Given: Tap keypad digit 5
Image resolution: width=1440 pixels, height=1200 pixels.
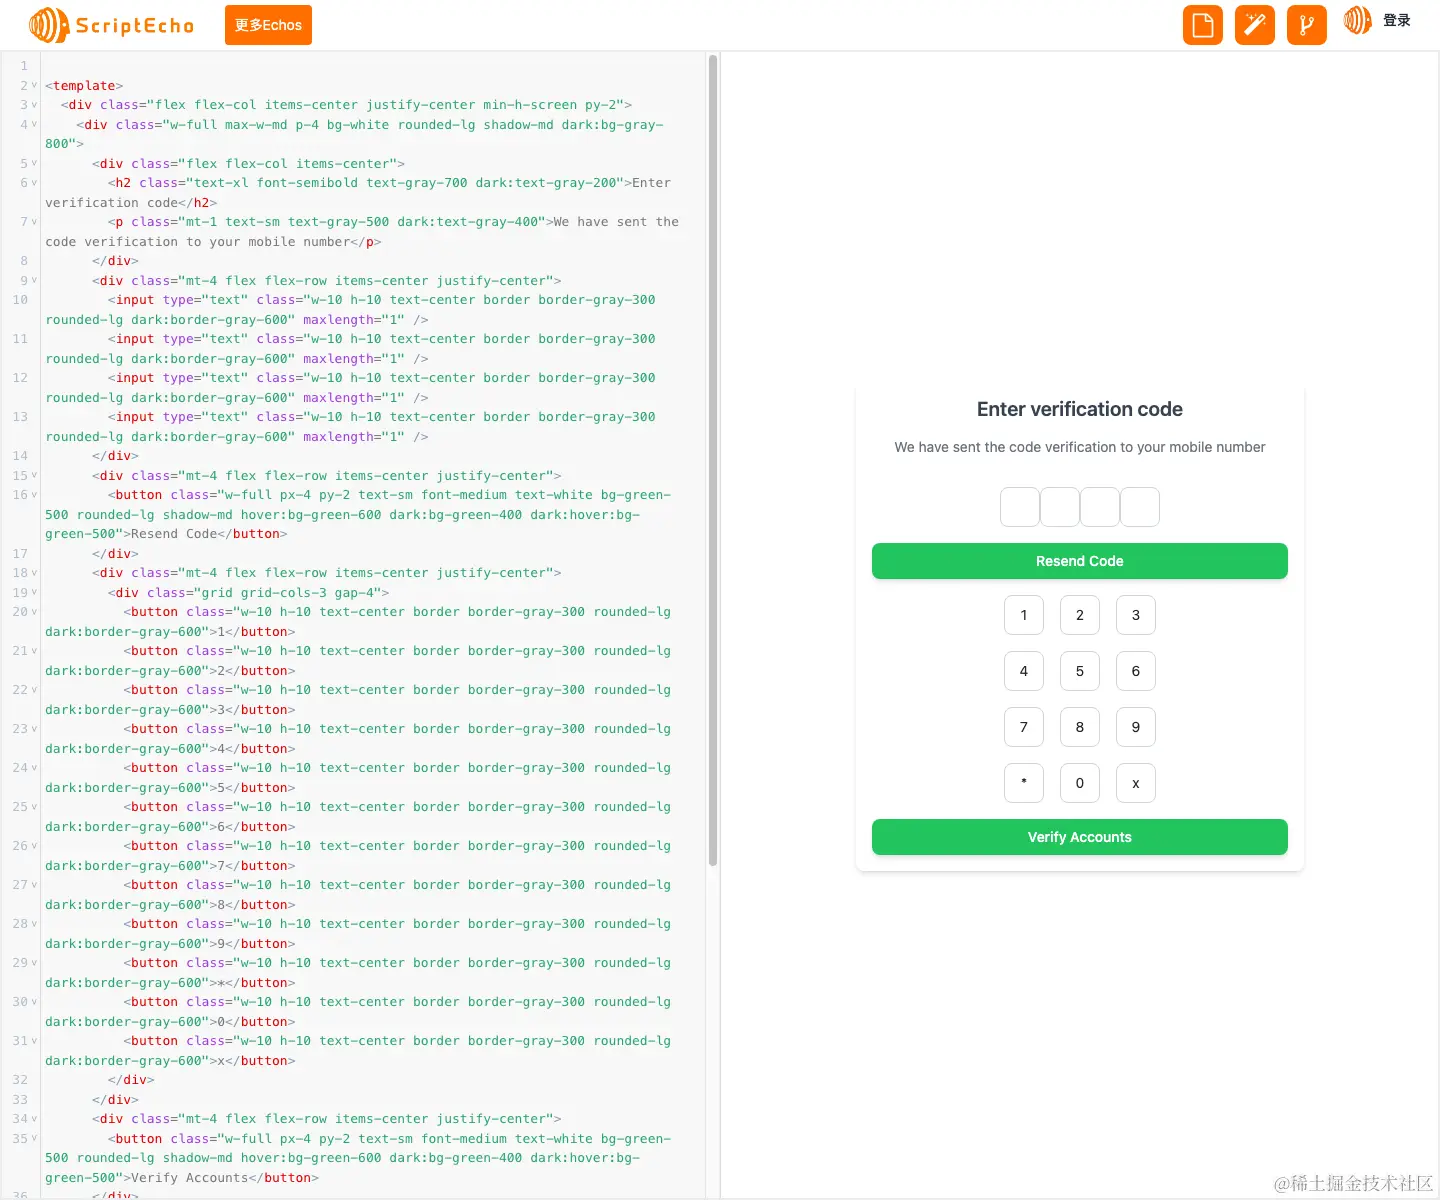Looking at the screenshot, I should coord(1080,671).
